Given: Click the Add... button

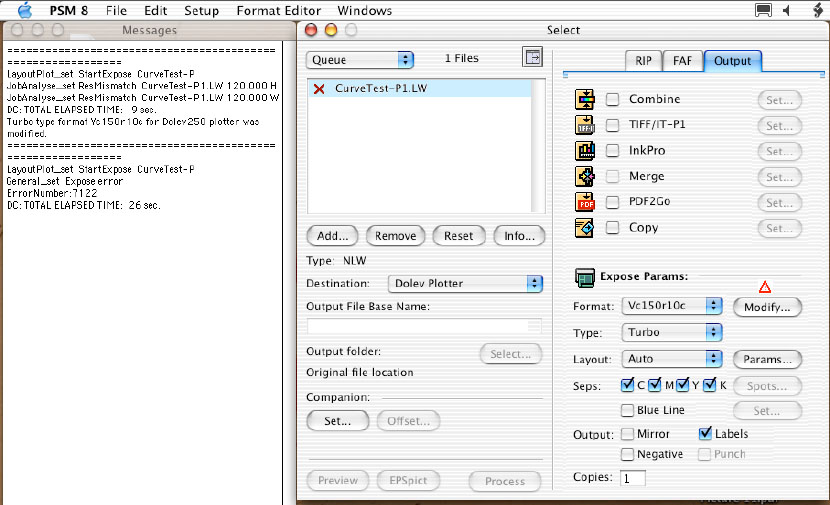Looking at the screenshot, I should [332, 236].
